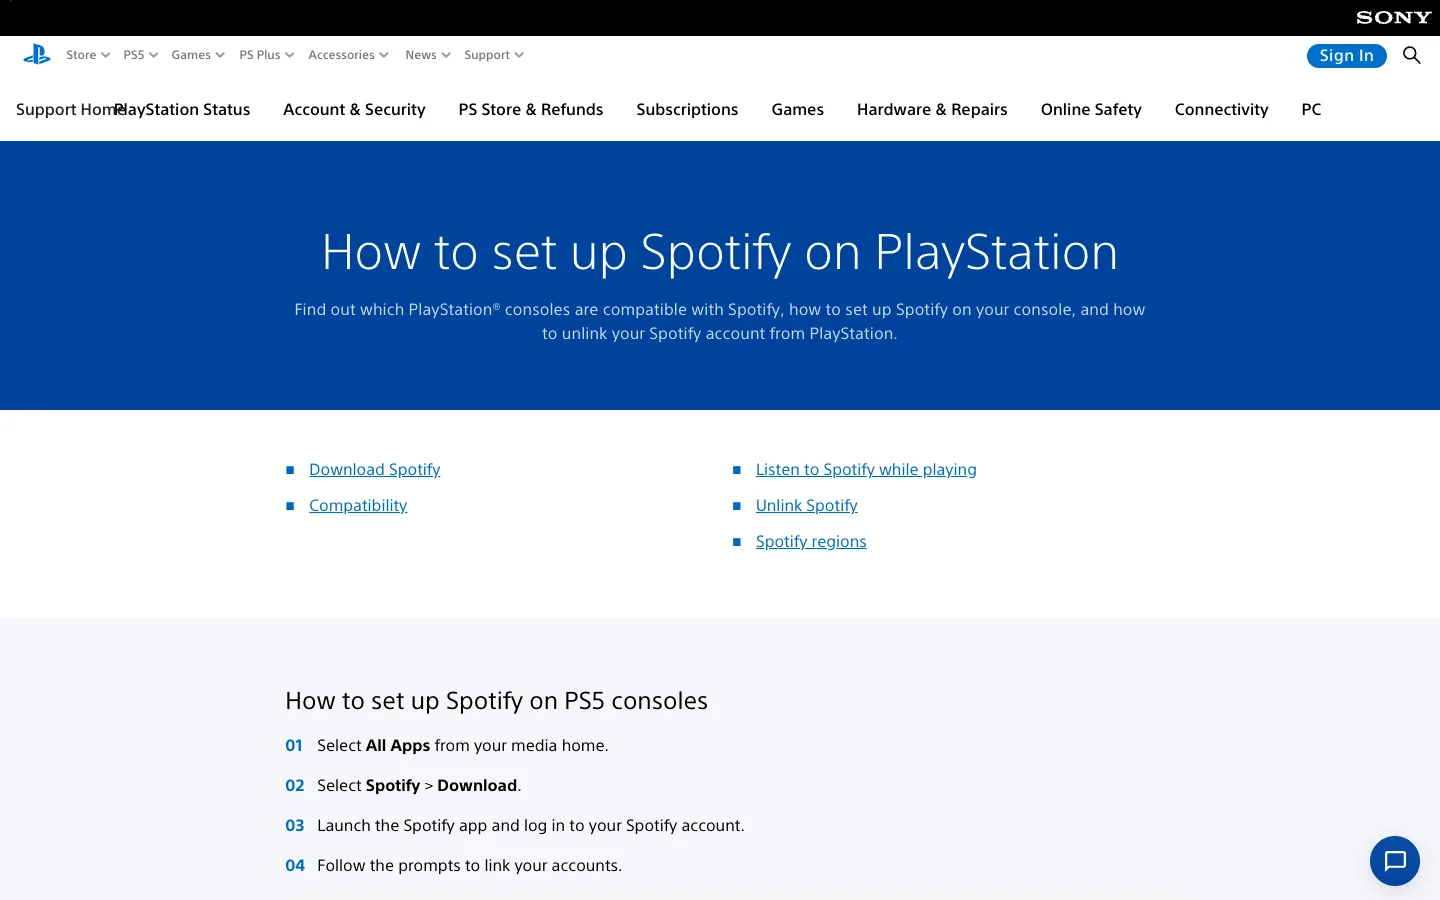Open the chat support bubble icon
The image size is (1440, 900).
(x=1395, y=861)
